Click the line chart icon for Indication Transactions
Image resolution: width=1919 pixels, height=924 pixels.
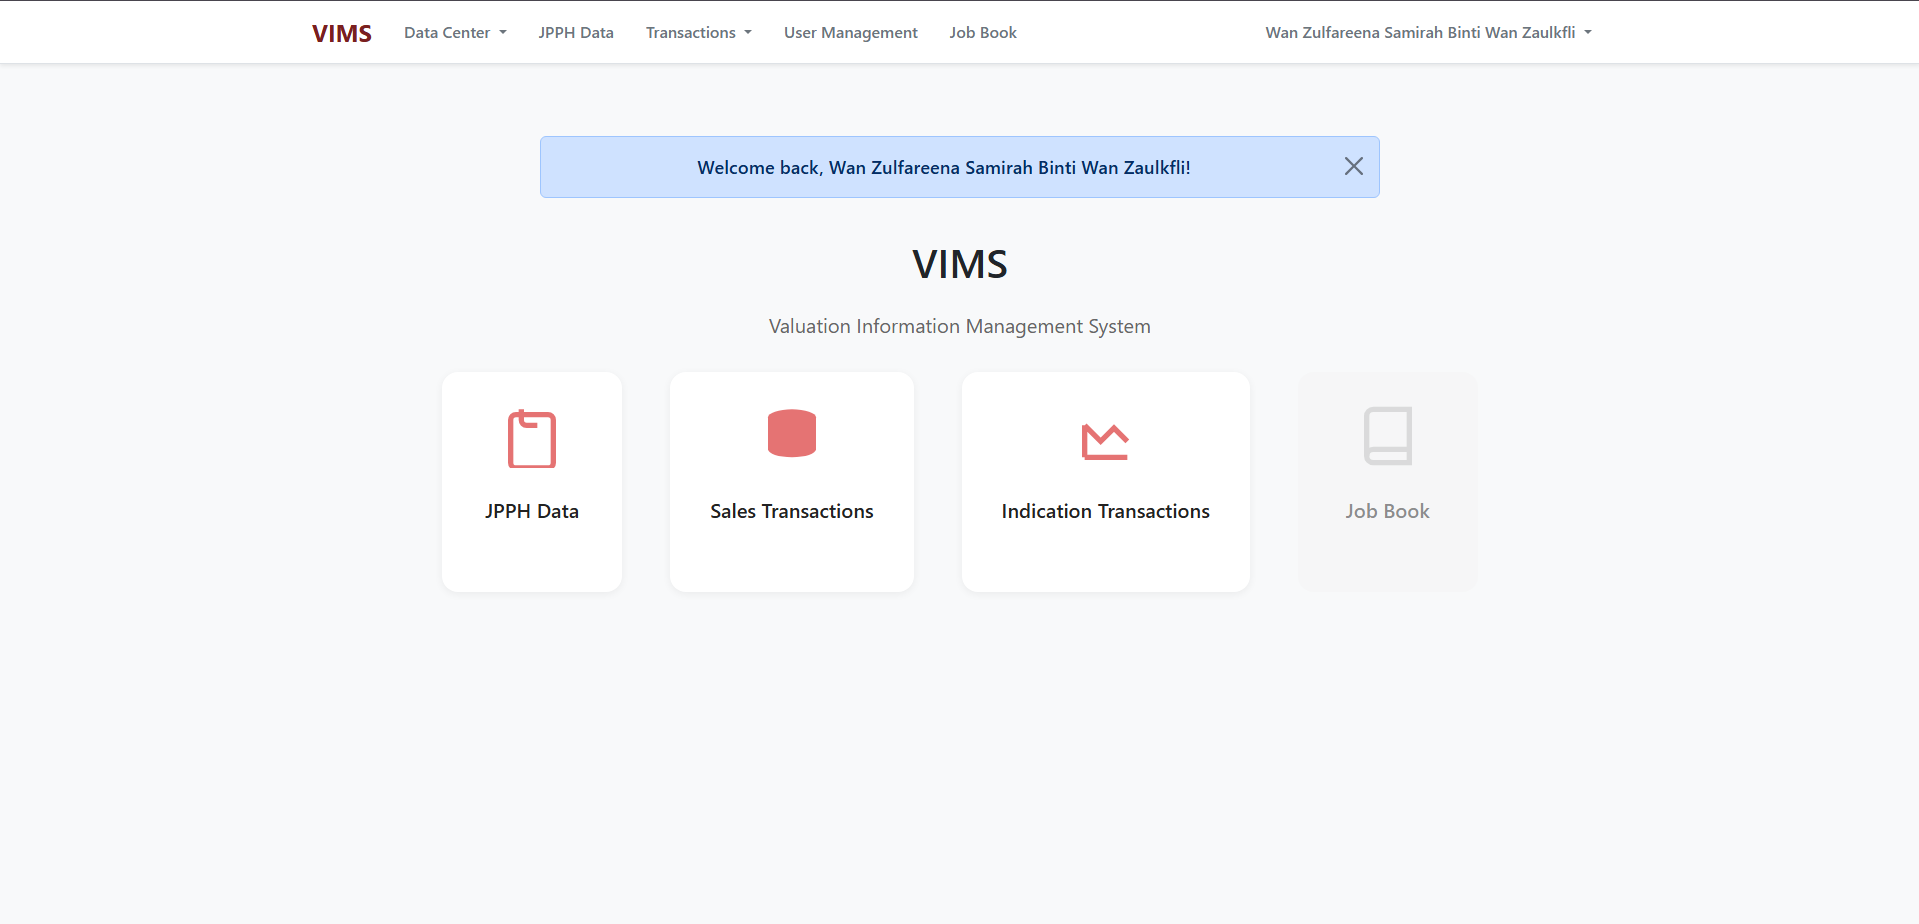click(1105, 441)
